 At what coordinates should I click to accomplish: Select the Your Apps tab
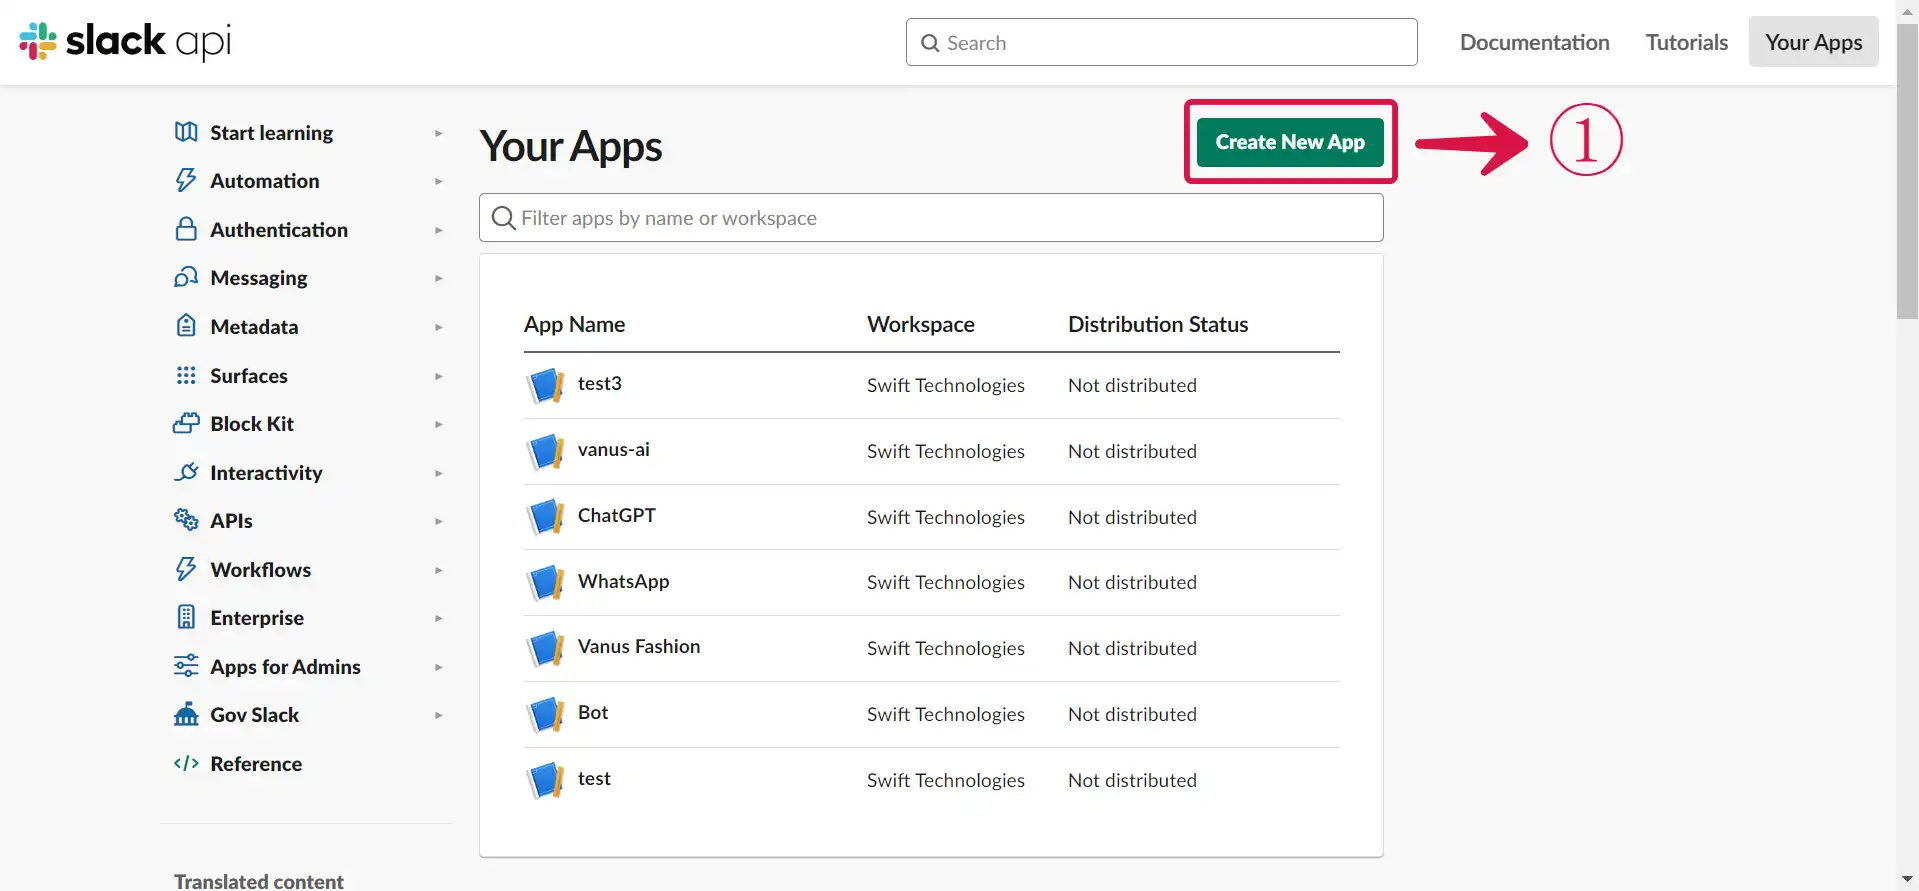click(1813, 42)
